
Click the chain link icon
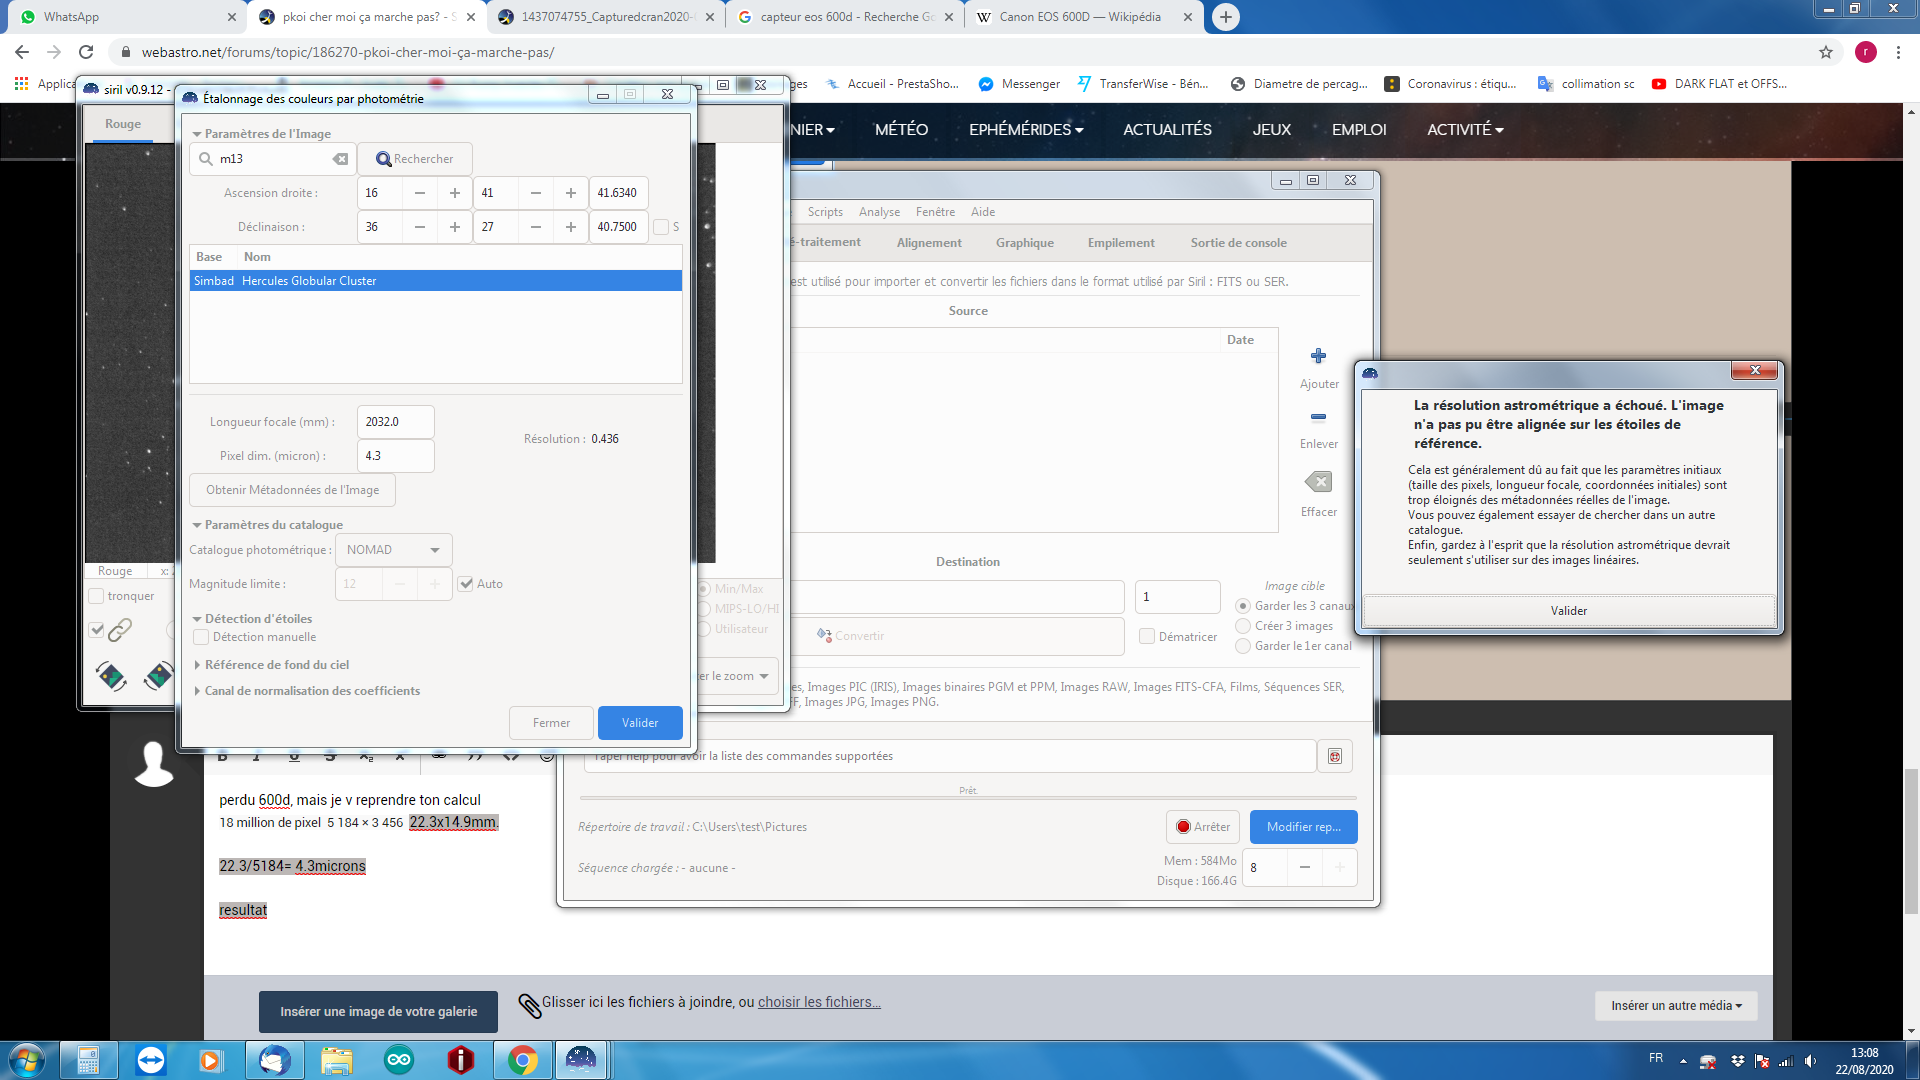click(120, 630)
